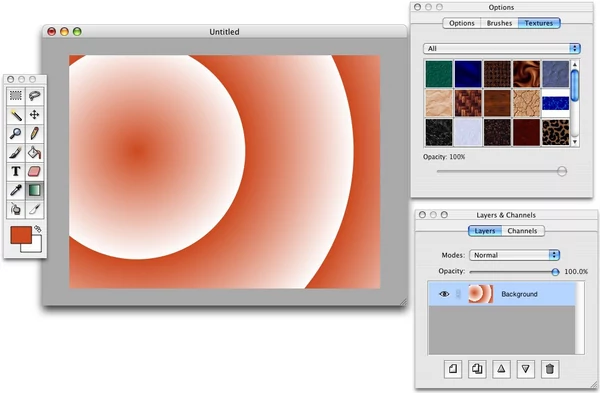Screen dimensions: 600x393
Task: Open the Modes dropdown showing Normal
Action: [515, 255]
